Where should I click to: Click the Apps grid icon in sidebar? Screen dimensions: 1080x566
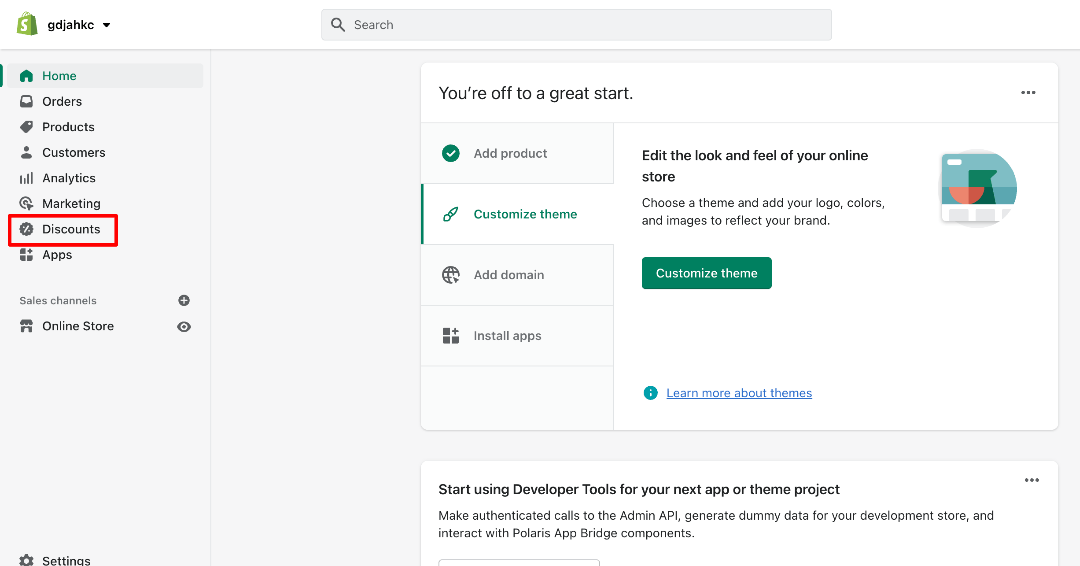pos(26,255)
